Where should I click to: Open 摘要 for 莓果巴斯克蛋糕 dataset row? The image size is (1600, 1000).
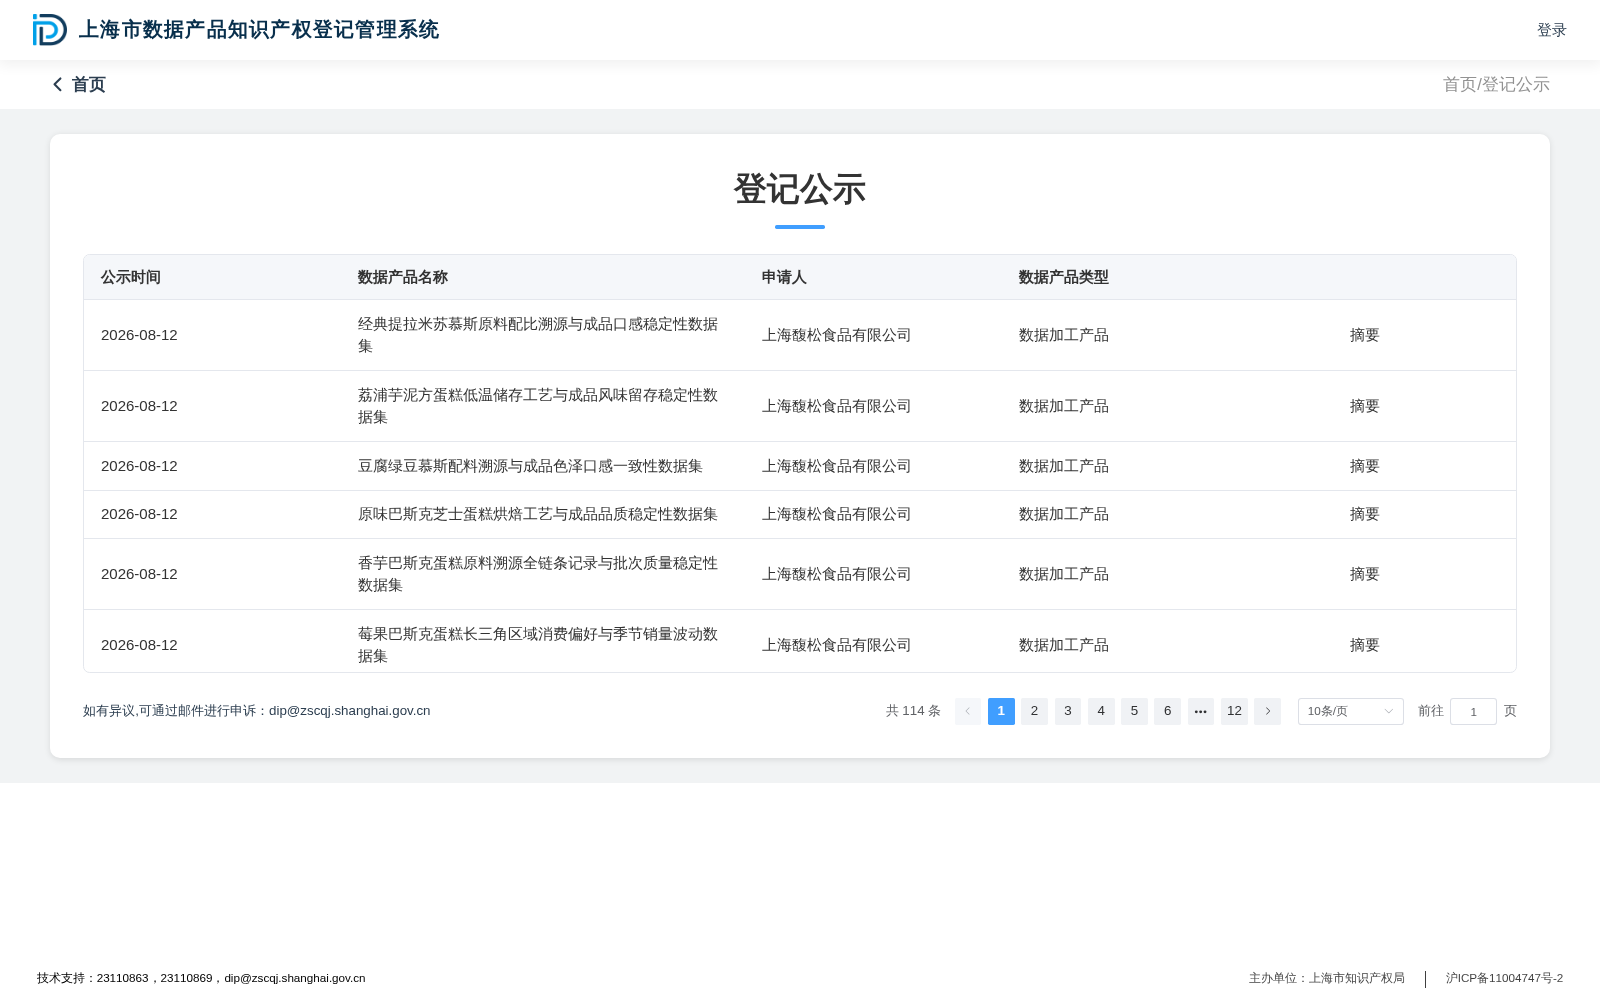coord(1364,645)
